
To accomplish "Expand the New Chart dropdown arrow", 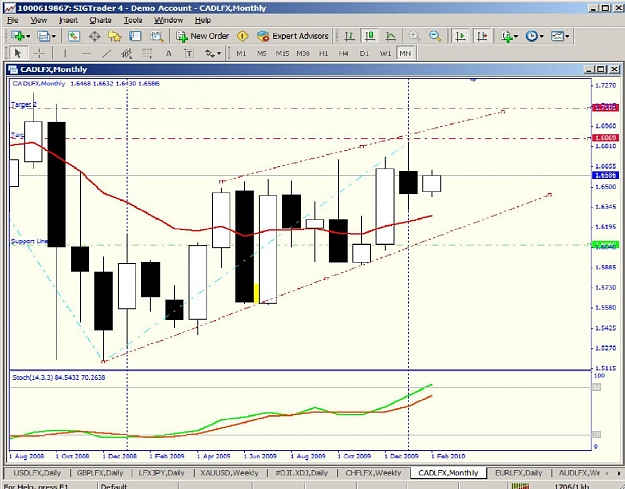I will click(x=28, y=37).
